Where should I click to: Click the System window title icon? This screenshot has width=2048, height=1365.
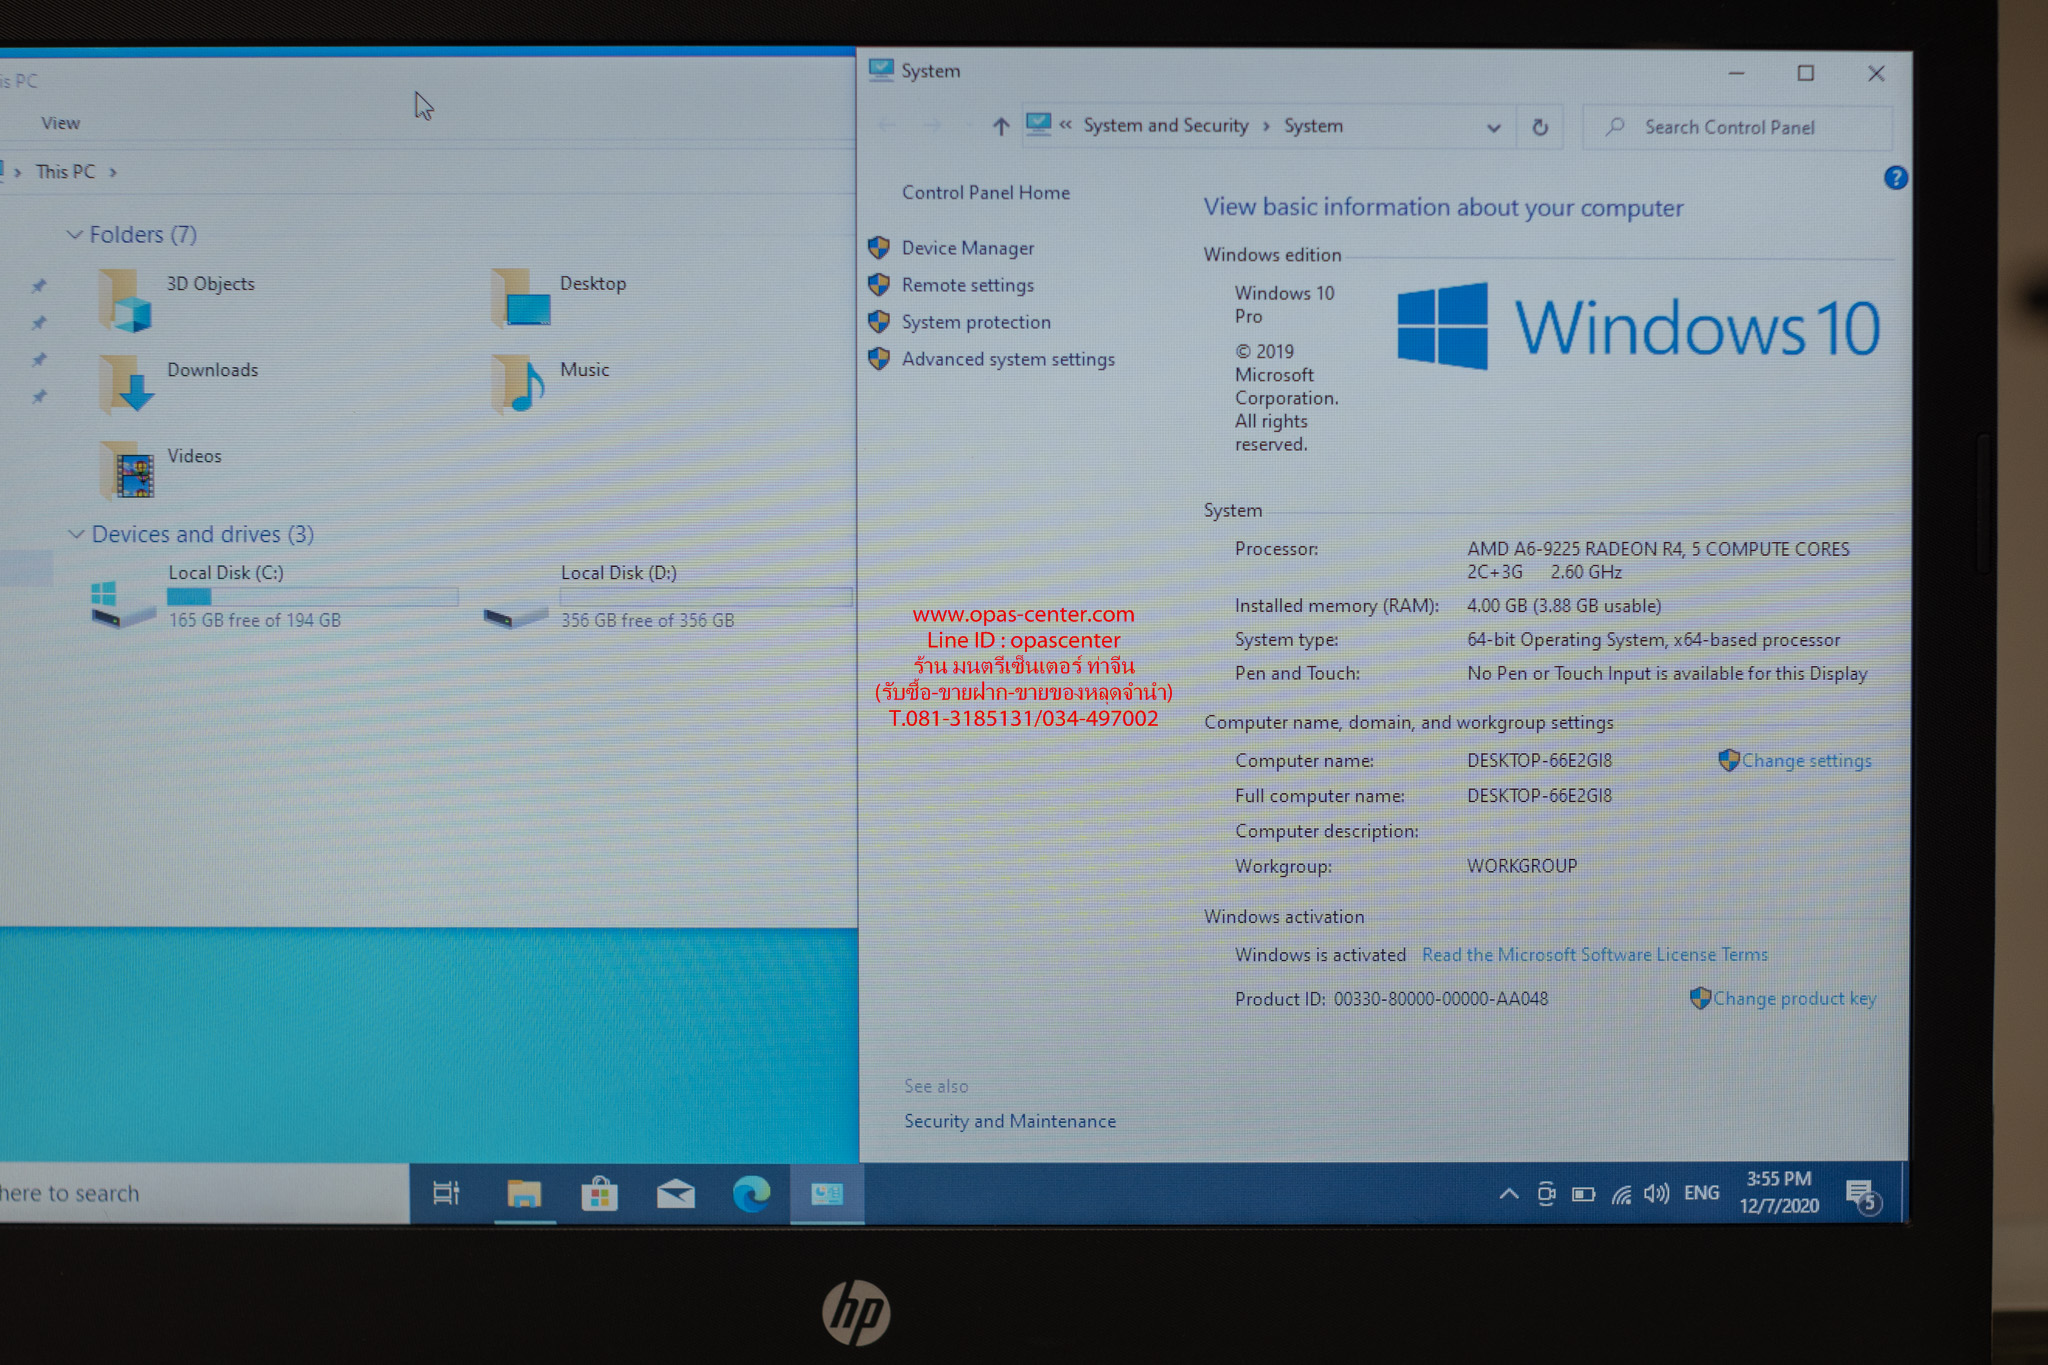pyautogui.click(x=881, y=70)
